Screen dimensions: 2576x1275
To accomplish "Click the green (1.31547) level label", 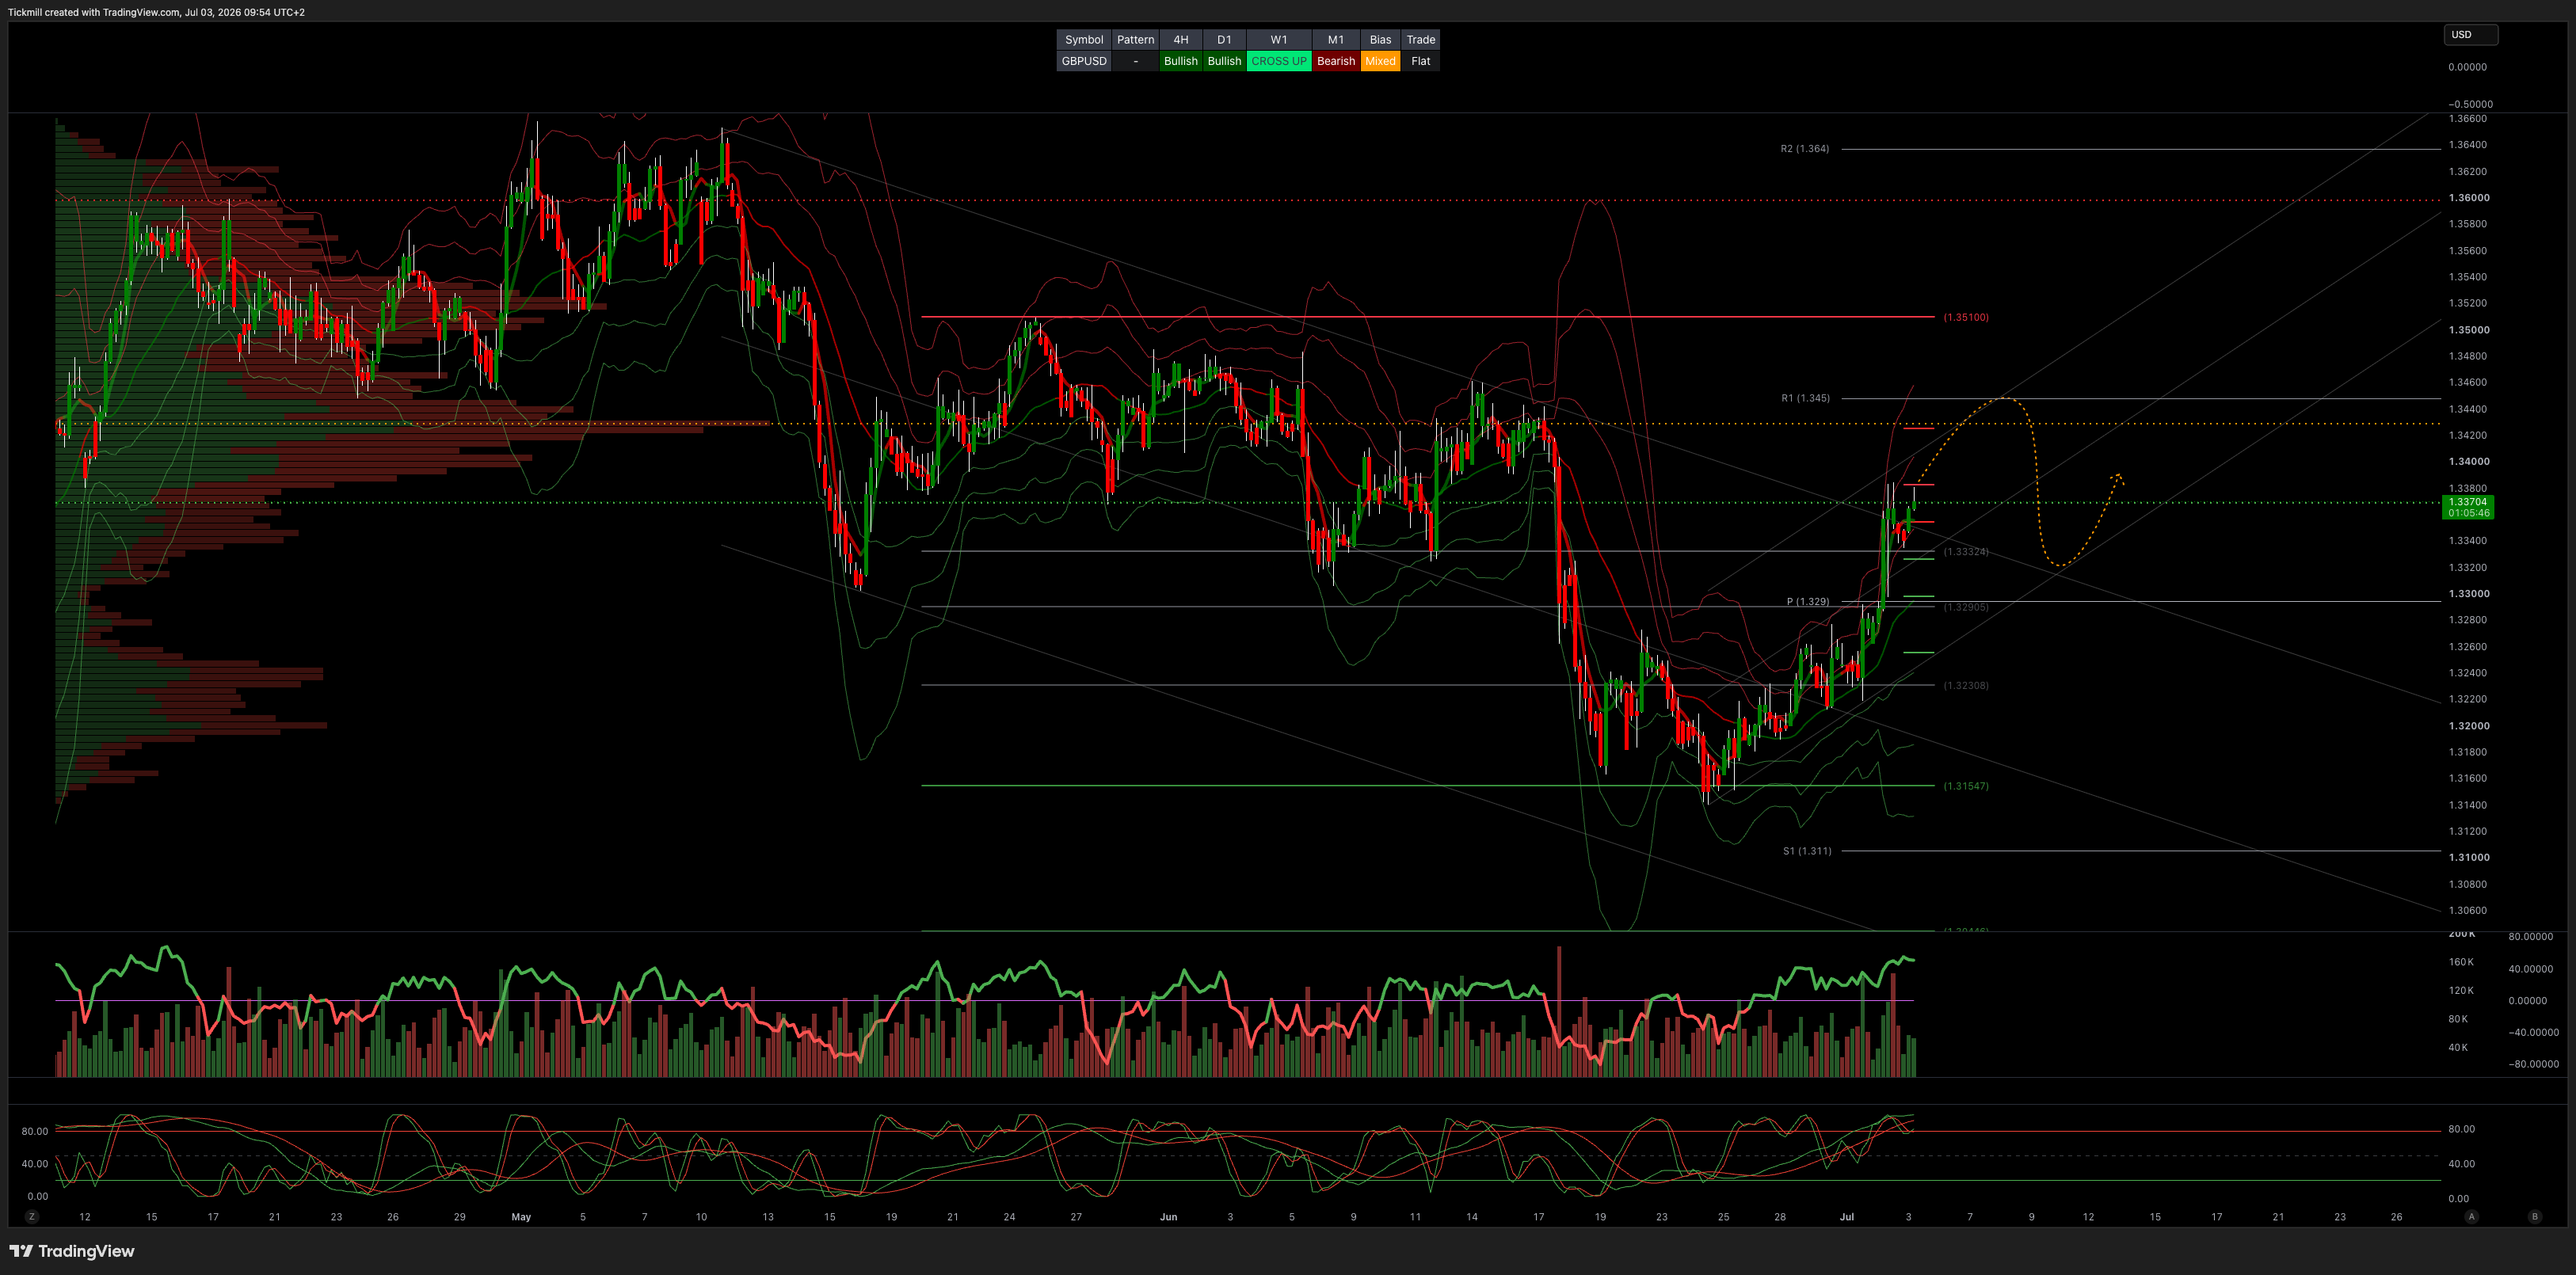I will [x=1966, y=786].
